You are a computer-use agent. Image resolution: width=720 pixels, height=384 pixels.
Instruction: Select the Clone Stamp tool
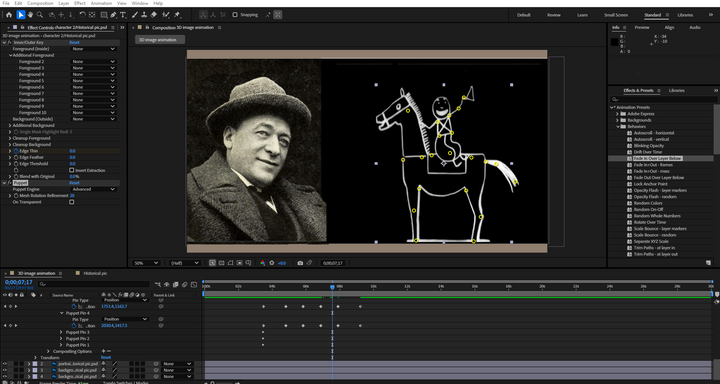[x=144, y=15]
